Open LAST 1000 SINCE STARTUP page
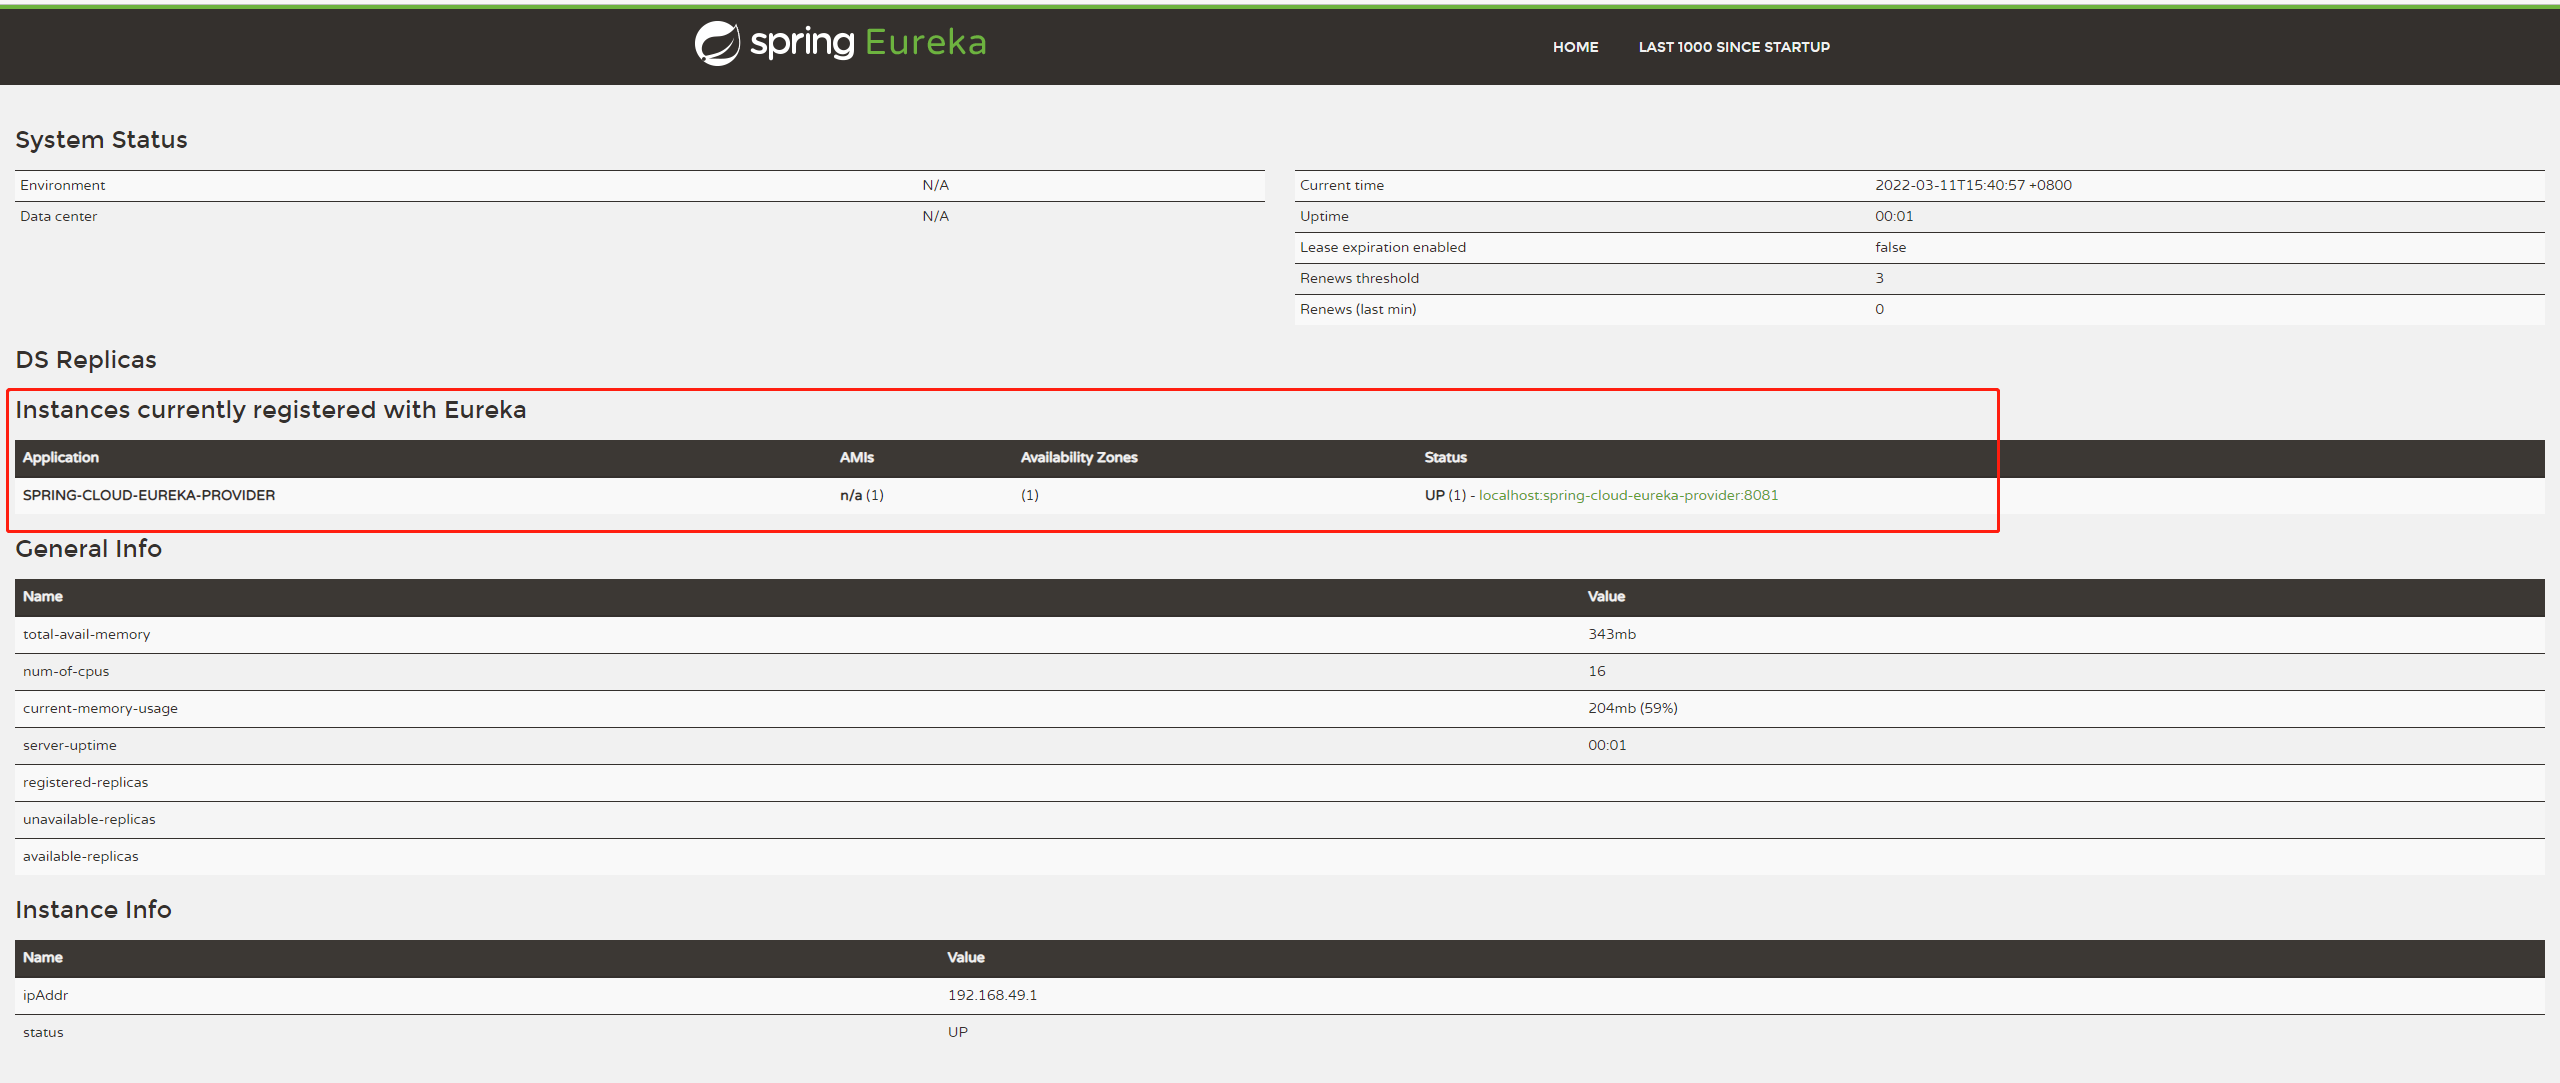The image size is (2560, 1083). point(1734,47)
